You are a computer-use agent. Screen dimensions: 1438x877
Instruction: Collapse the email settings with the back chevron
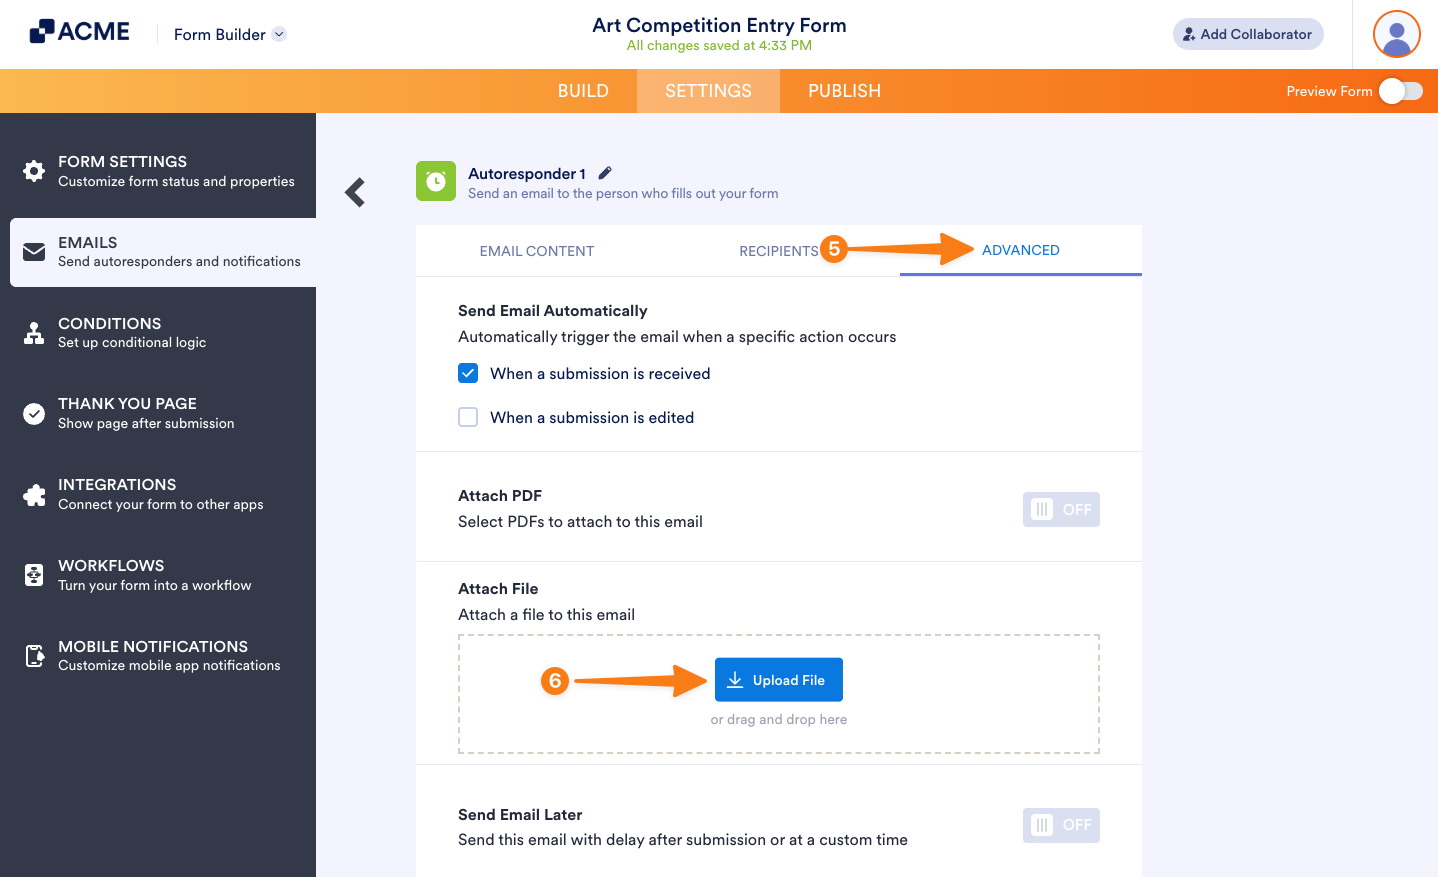[354, 192]
